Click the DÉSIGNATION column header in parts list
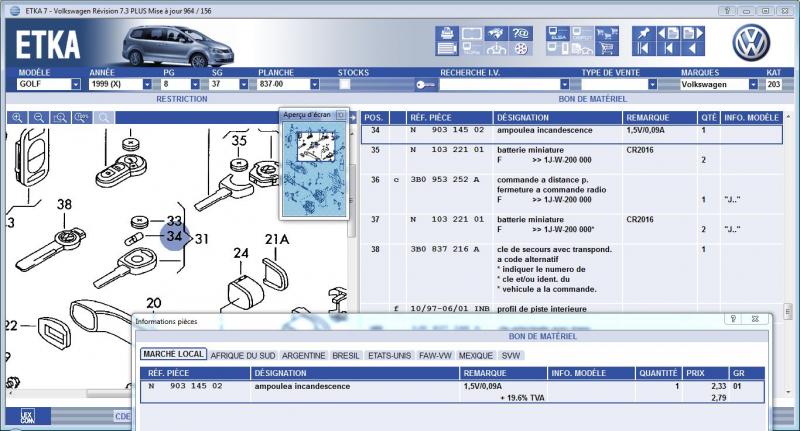 (x=557, y=118)
